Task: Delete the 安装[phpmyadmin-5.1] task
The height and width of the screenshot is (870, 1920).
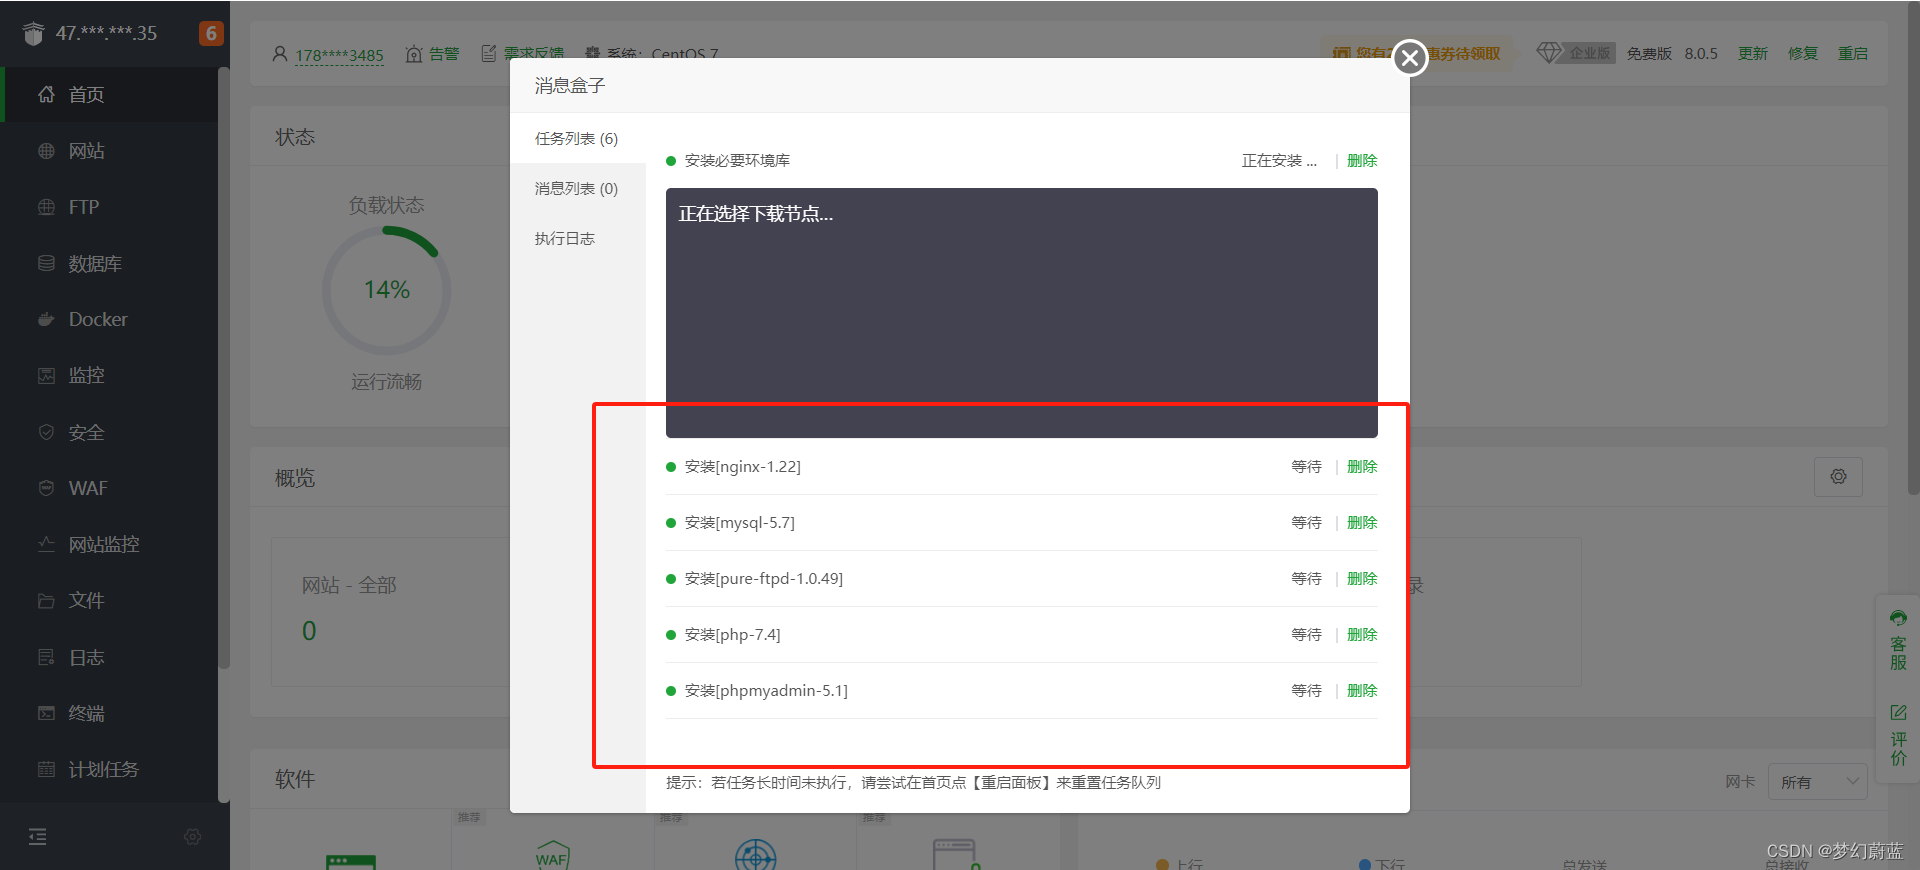Action: 1362,690
